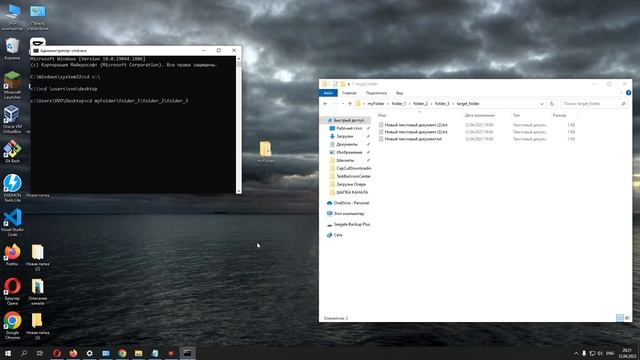Select the Описание канала desktop folder
Screen dimensions: 640x360
pyautogui.click(x=38, y=291)
